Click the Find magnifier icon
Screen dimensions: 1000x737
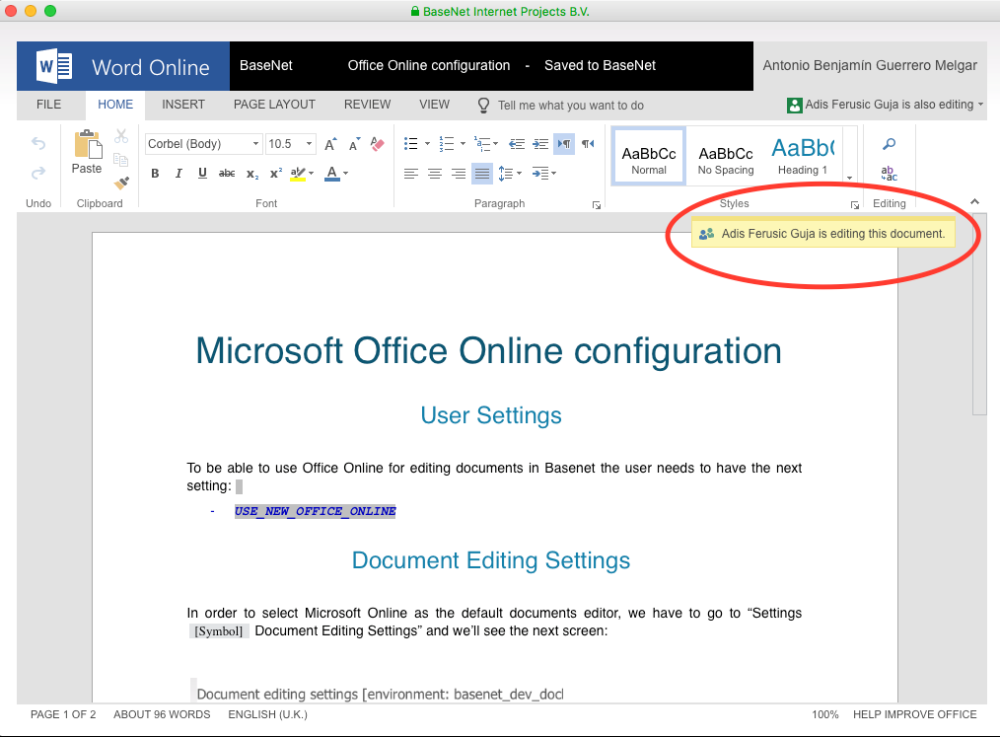pyautogui.click(x=889, y=144)
